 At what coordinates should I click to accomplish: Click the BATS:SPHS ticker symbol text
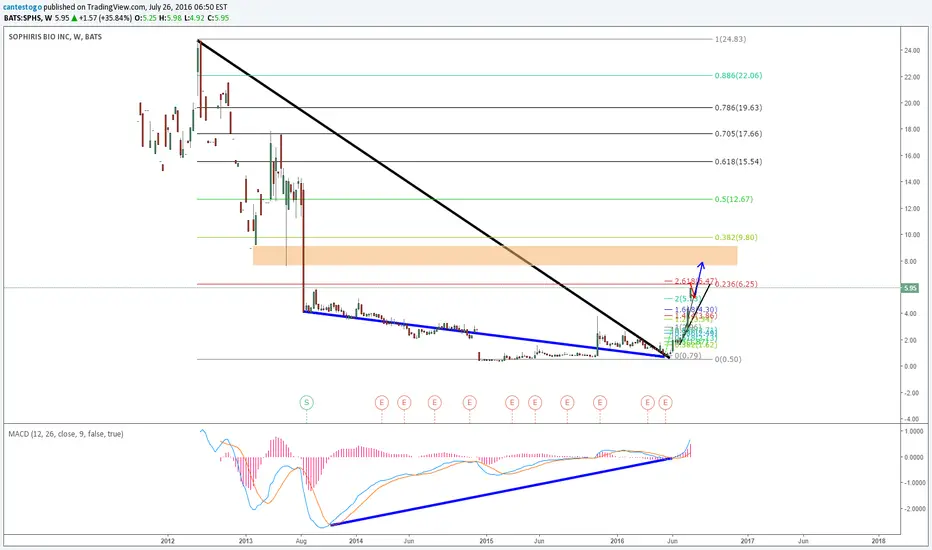[23, 18]
